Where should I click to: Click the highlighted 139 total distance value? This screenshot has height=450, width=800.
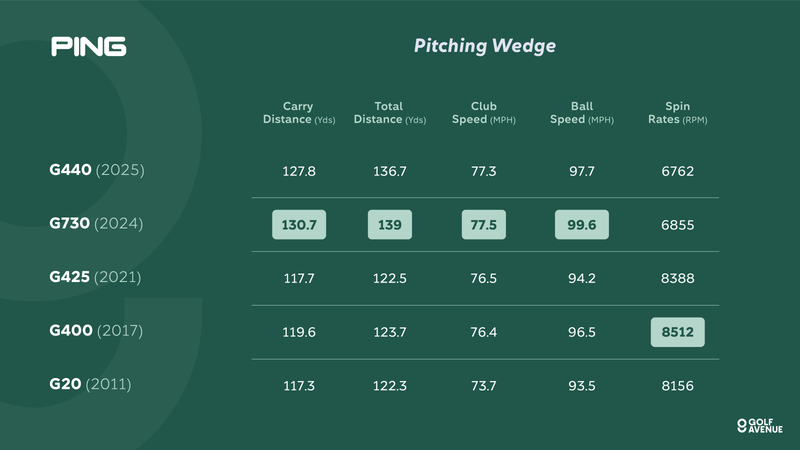(389, 225)
